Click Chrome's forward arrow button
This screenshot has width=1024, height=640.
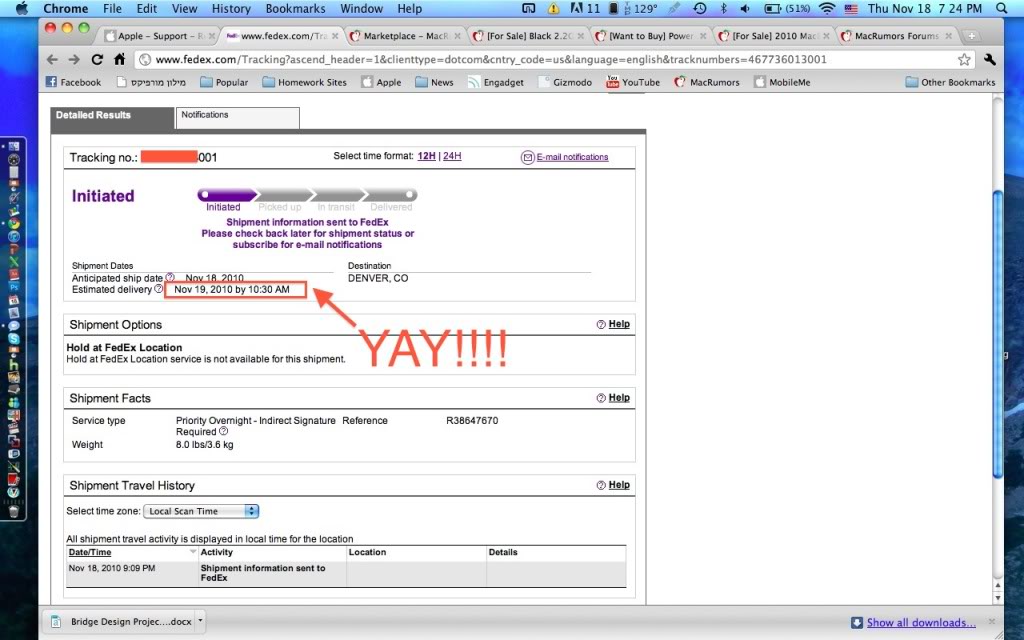(x=74, y=59)
